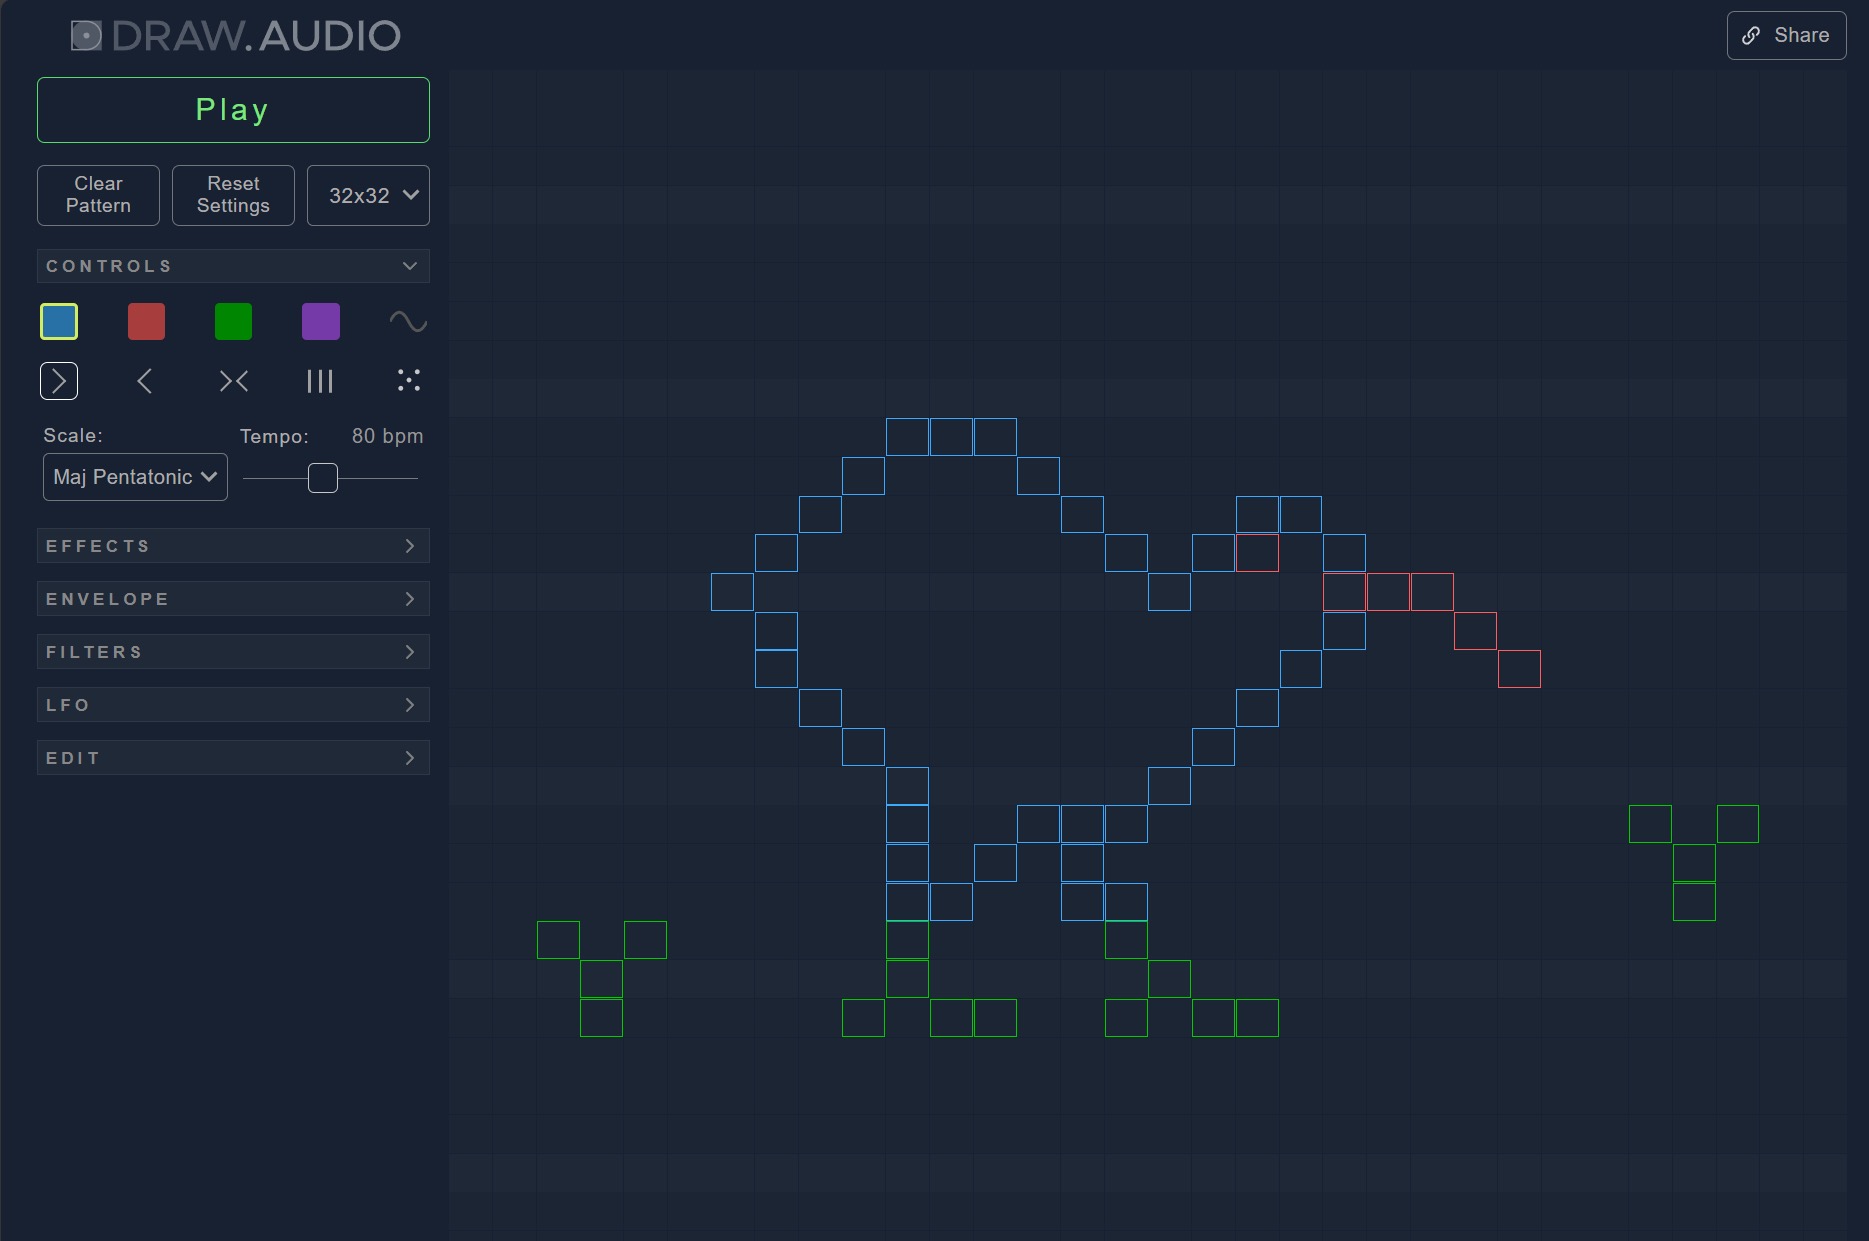Viewport: 1869px width, 1241px height.
Task: Click the Clear Pattern button
Action: pyautogui.click(x=98, y=195)
